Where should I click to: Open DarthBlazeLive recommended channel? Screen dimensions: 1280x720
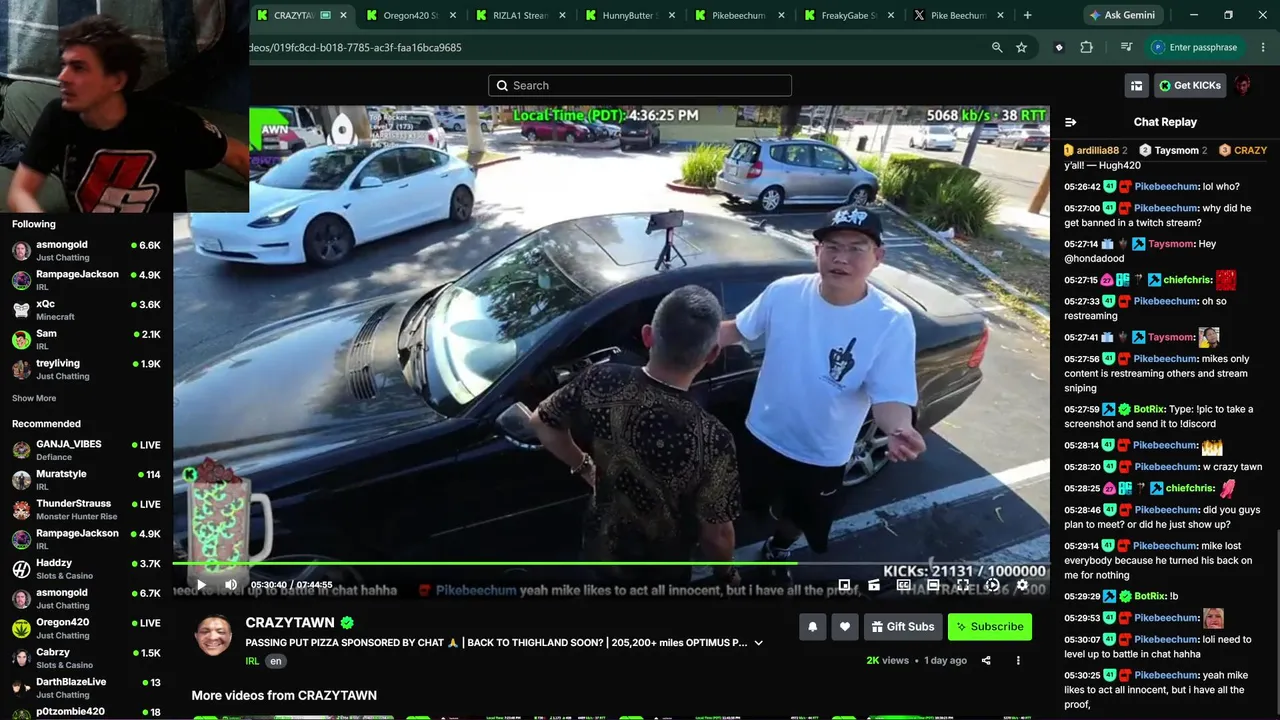pyautogui.click(x=86, y=687)
